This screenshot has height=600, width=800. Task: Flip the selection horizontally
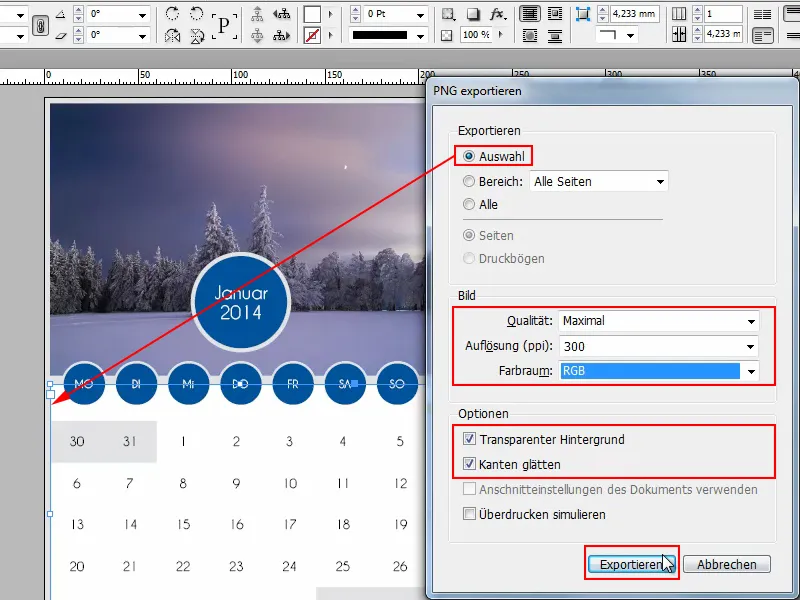(x=172, y=36)
